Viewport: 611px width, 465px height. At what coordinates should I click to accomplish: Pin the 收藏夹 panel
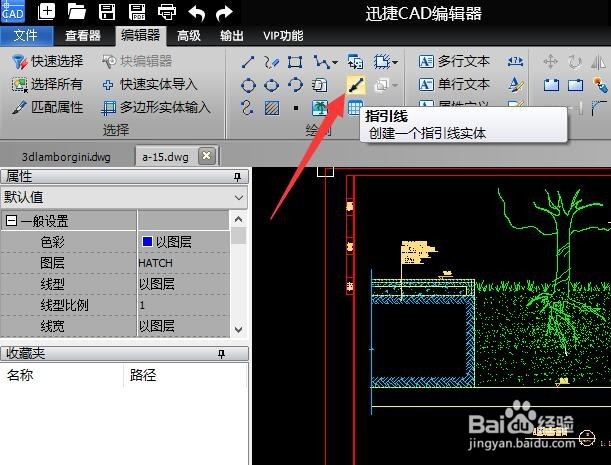point(221,354)
